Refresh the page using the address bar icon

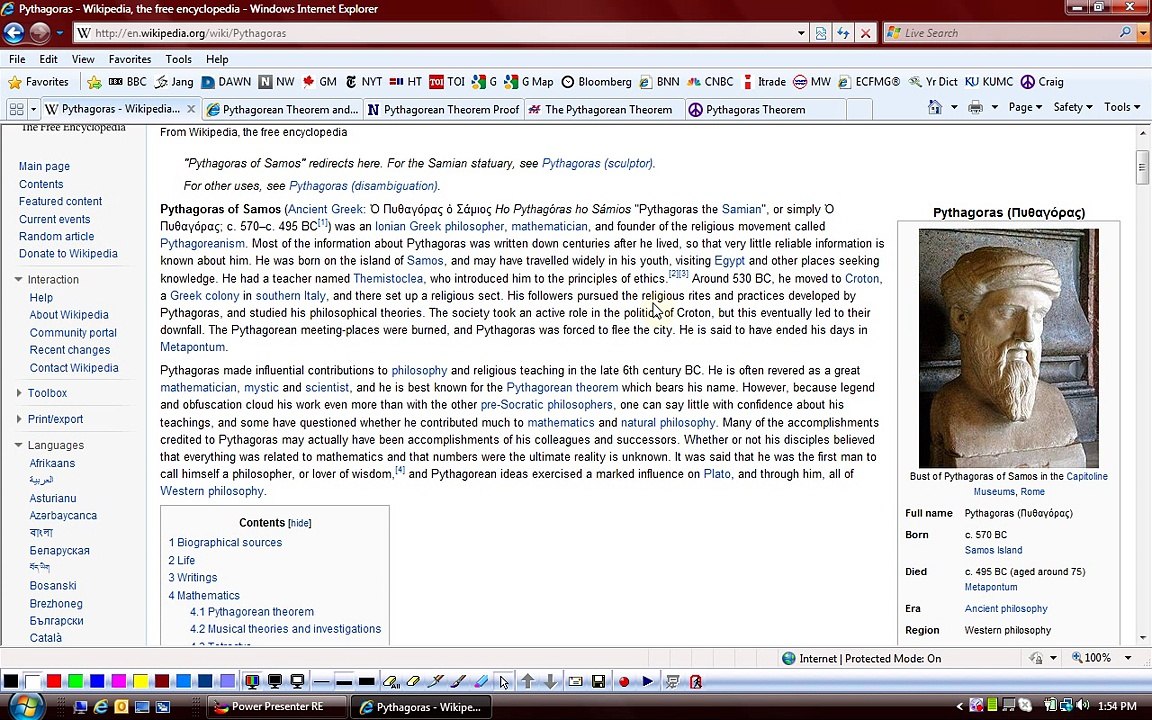(x=843, y=33)
